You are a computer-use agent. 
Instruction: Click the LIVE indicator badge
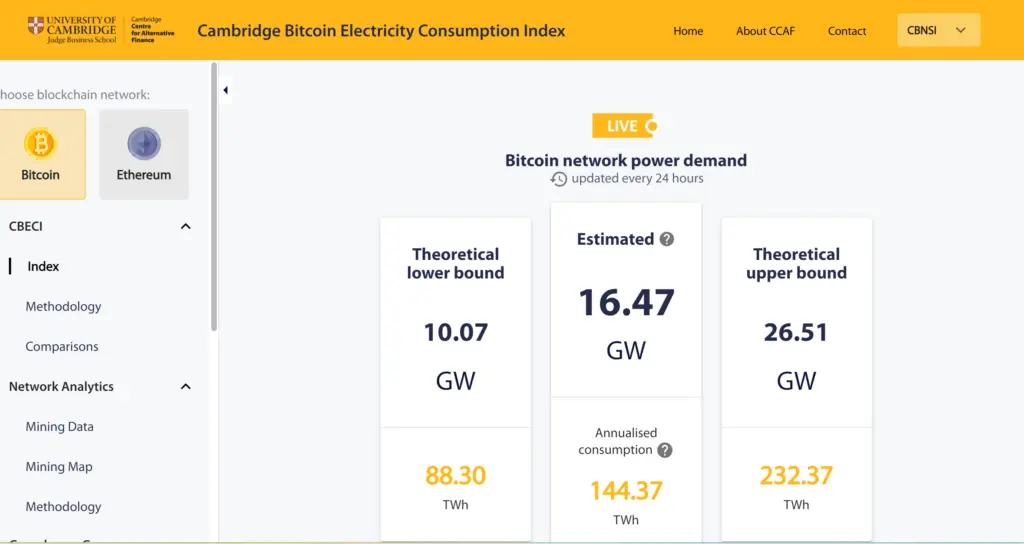(624, 126)
